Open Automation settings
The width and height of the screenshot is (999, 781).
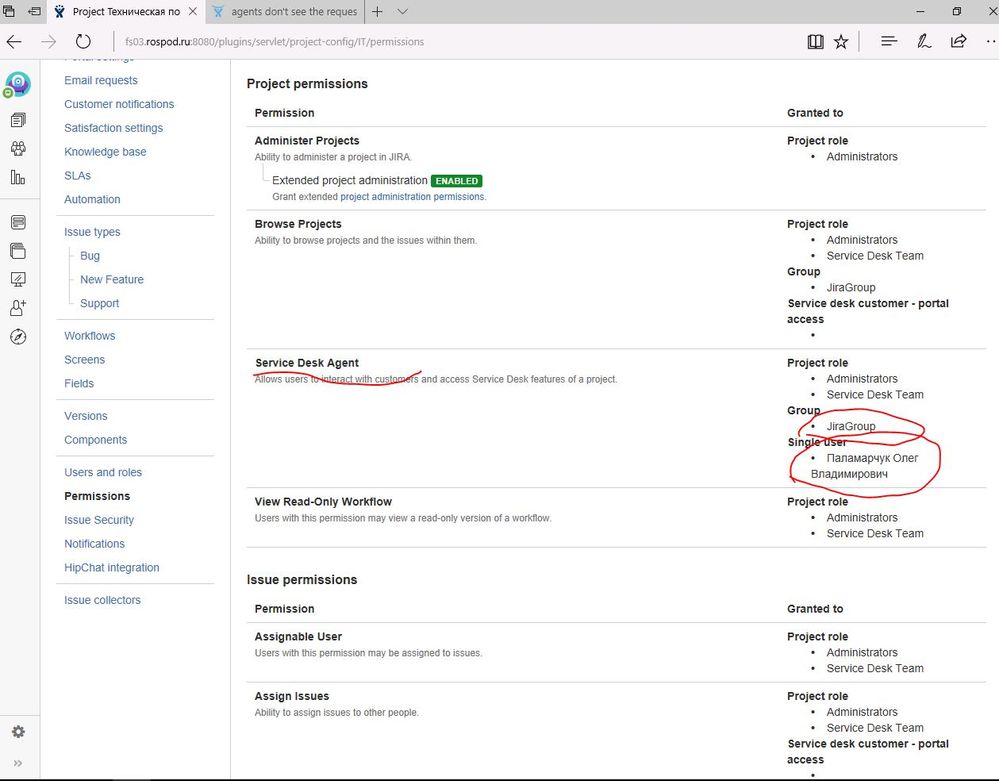[92, 199]
